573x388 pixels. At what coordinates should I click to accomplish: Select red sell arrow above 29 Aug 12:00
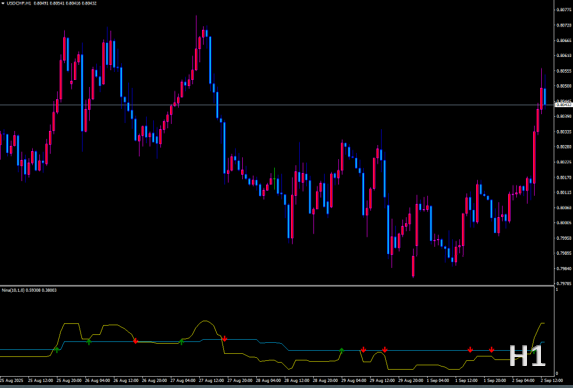363,350
